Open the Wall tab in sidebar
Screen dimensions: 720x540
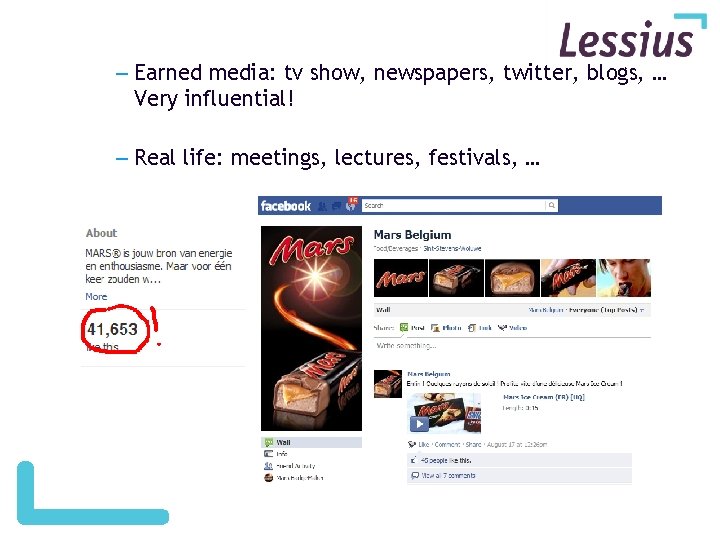point(311,443)
